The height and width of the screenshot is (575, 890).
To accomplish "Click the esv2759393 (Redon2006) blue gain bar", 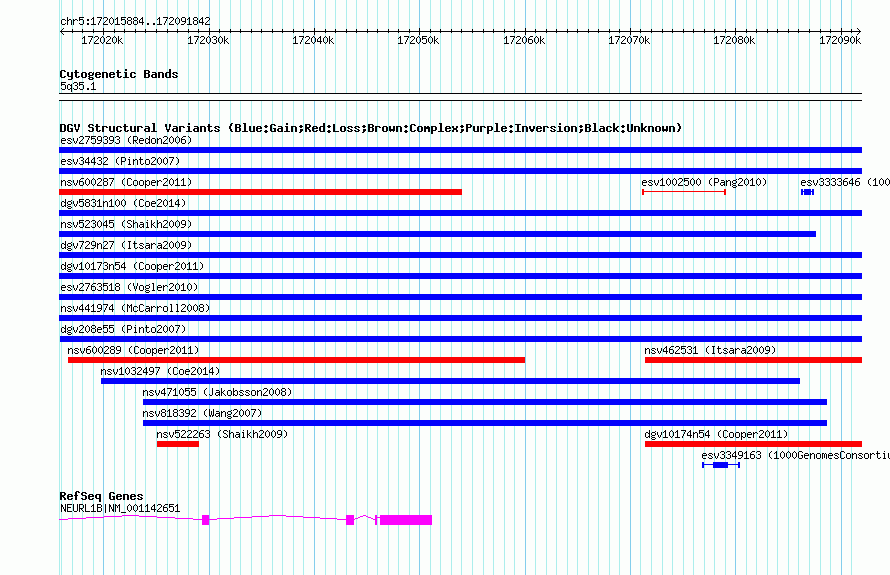I will click(460, 150).
